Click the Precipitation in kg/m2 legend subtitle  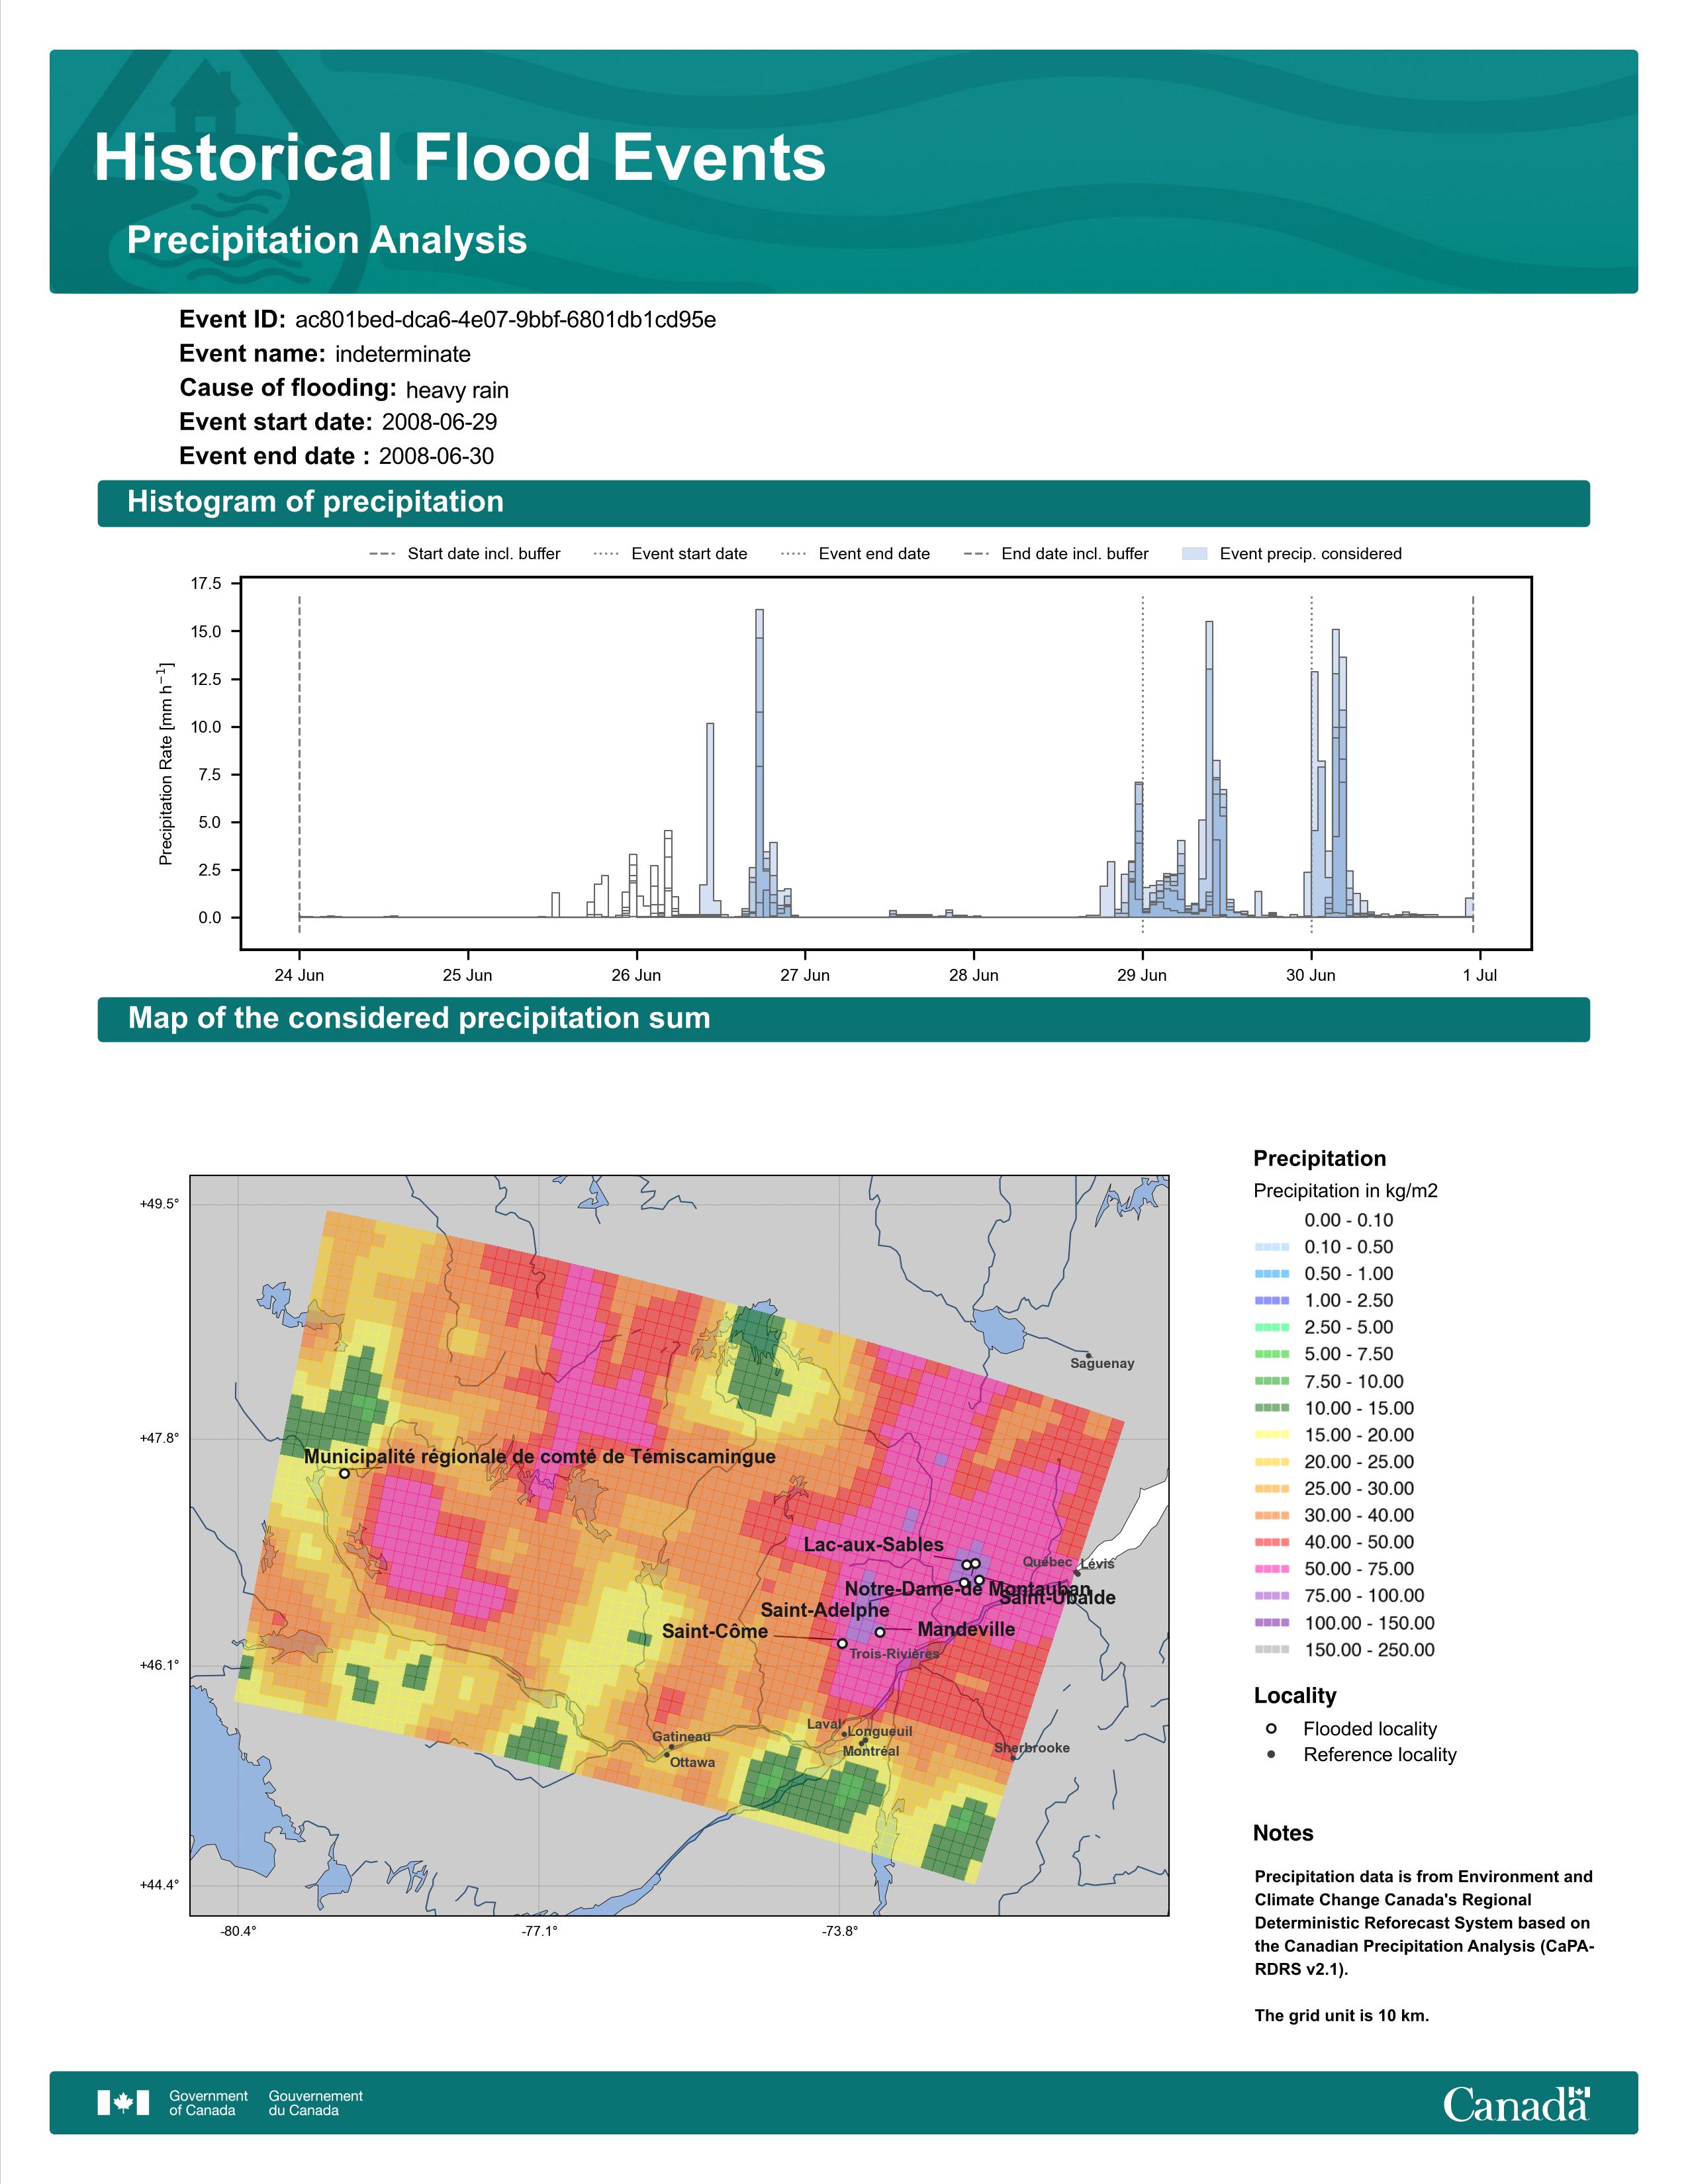(1345, 1191)
